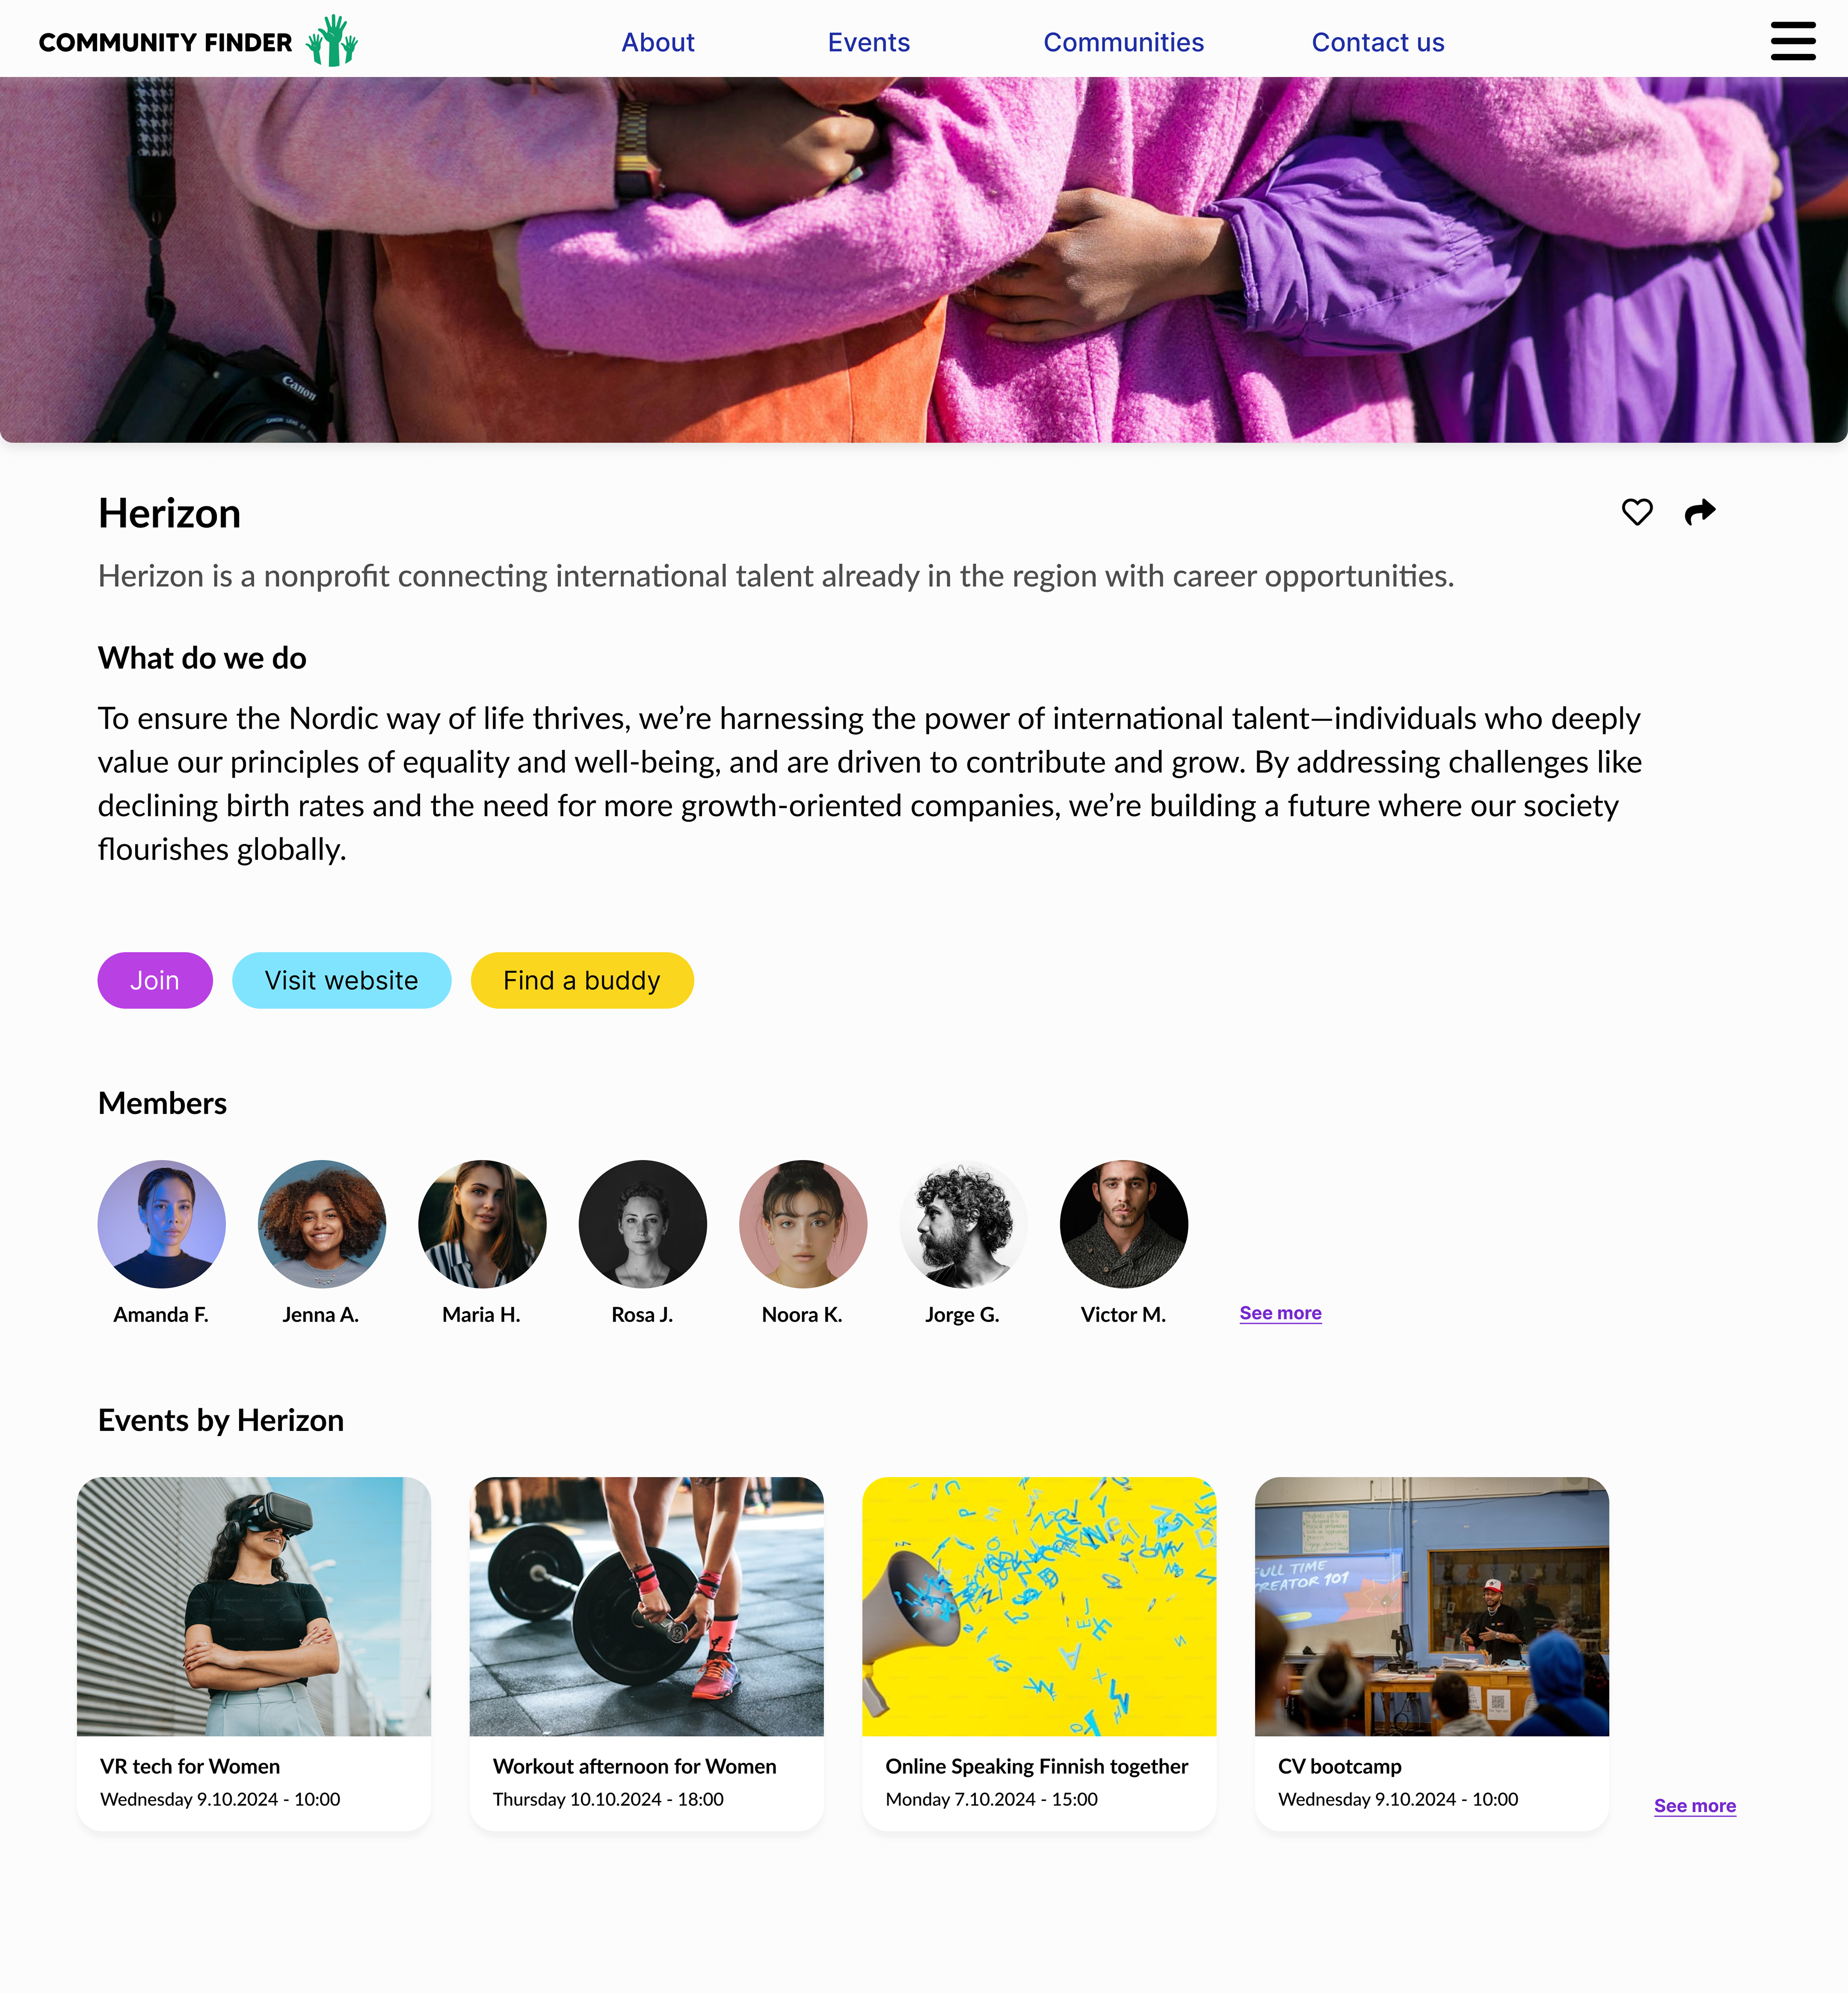Open the VR tech for Women event card

[254, 1653]
